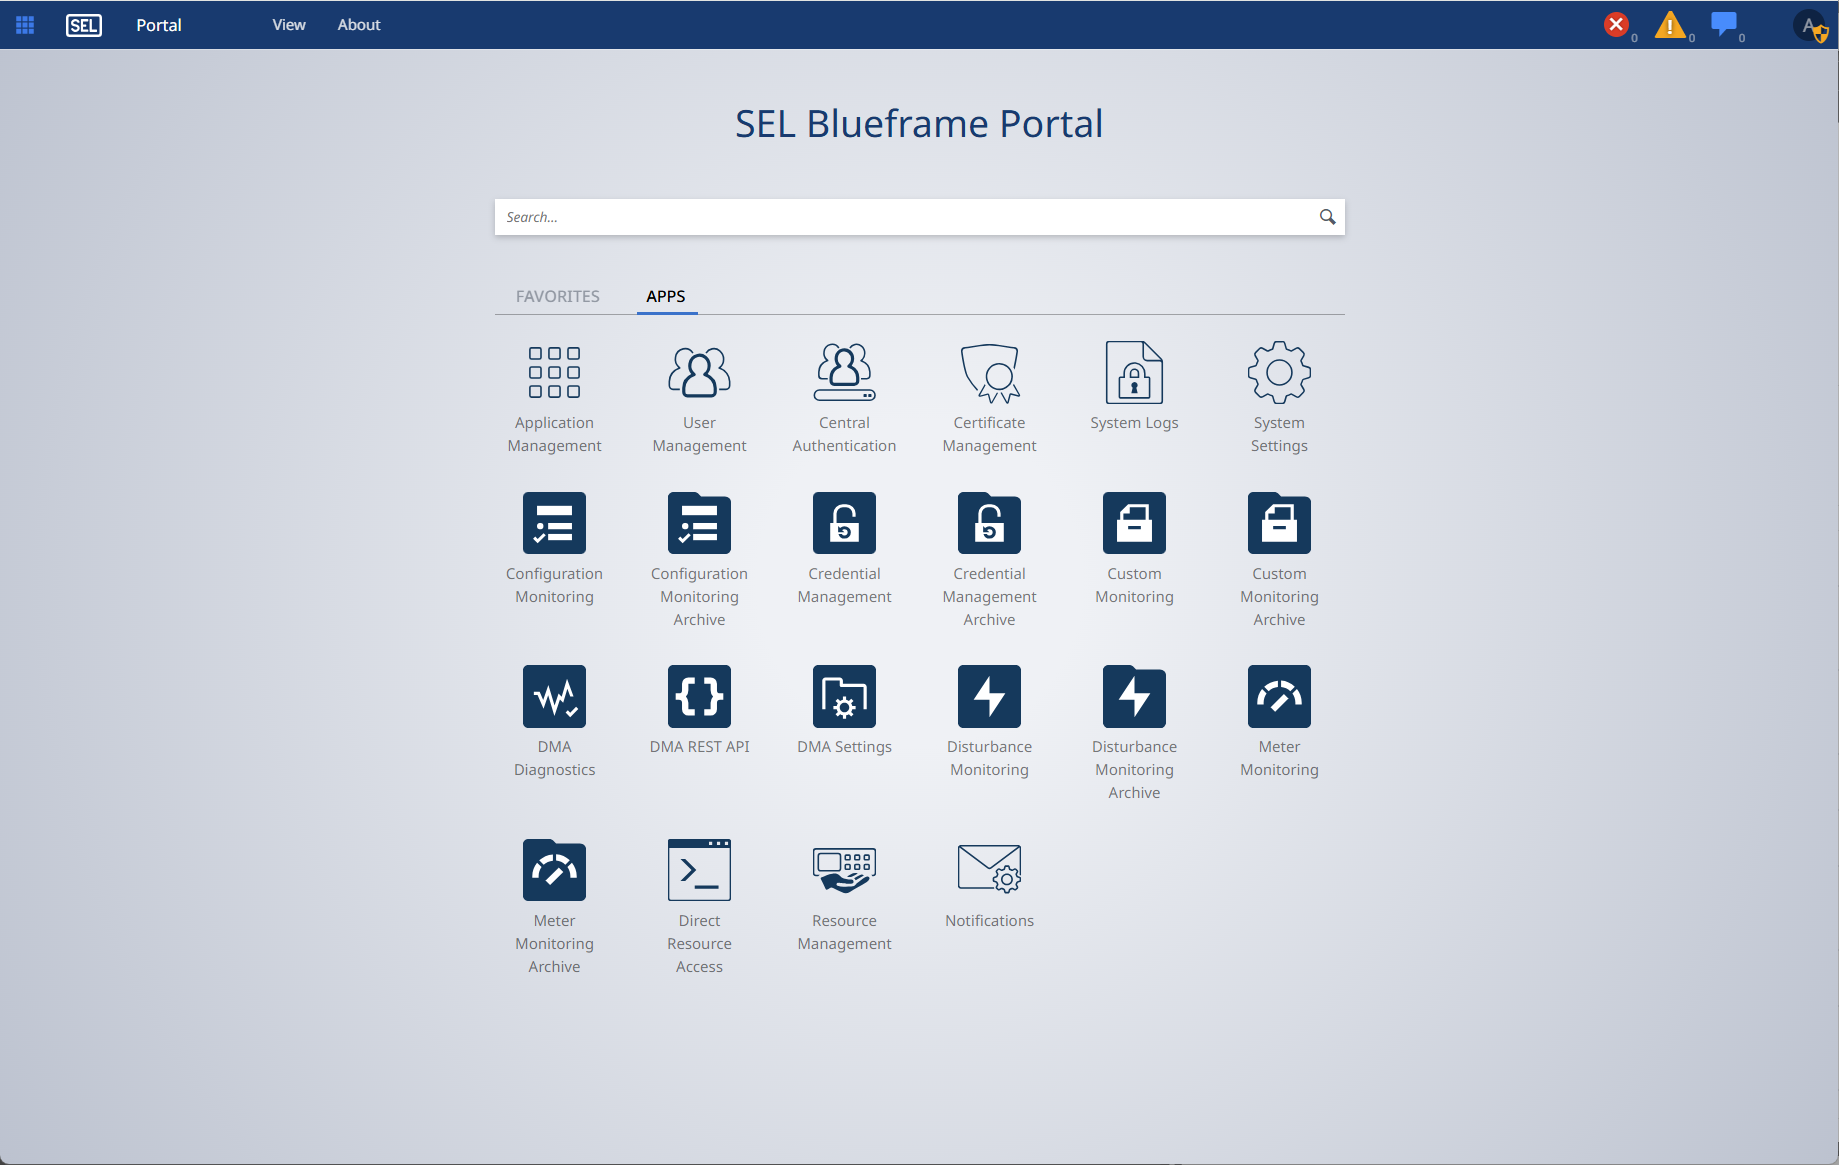Switch to the FAVORITES tab

click(x=558, y=296)
